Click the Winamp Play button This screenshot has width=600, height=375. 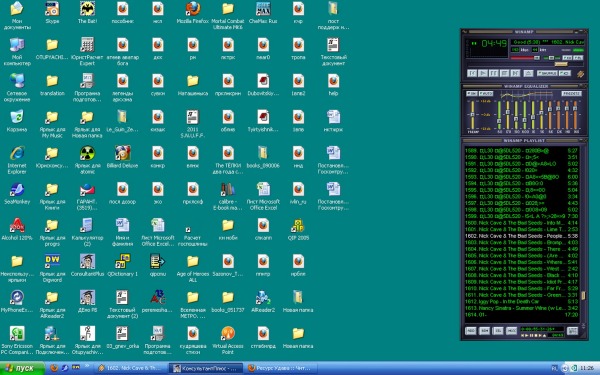click(x=483, y=73)
